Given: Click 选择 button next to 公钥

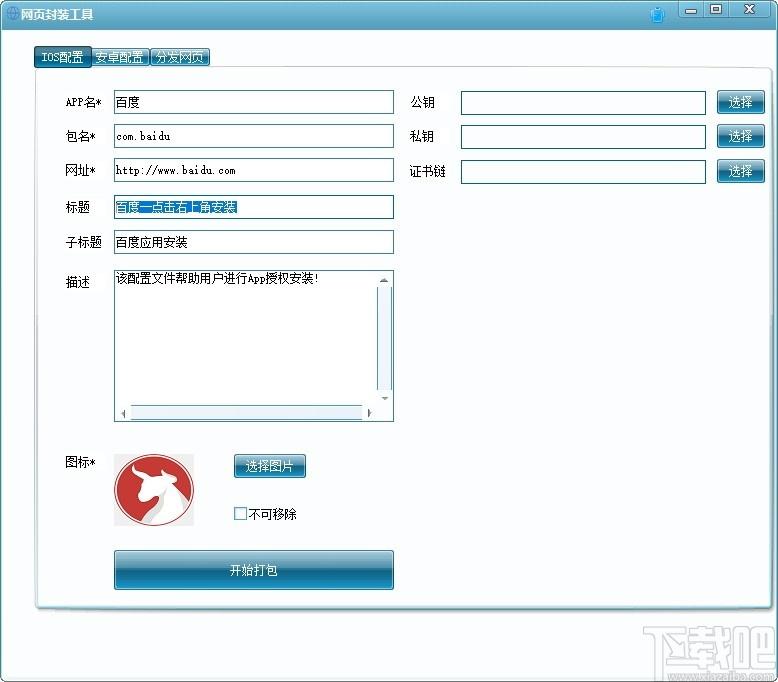Looking at the screenshot, I should point(740,102).
